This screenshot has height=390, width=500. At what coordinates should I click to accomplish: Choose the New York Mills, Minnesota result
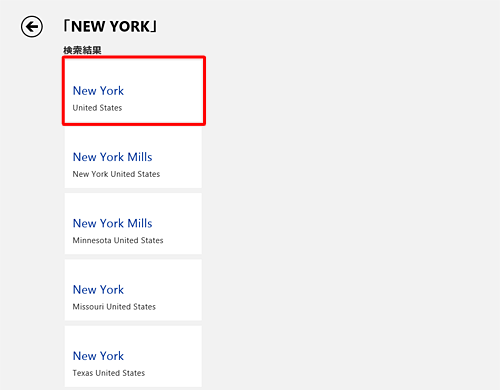(x=133, y=224)
